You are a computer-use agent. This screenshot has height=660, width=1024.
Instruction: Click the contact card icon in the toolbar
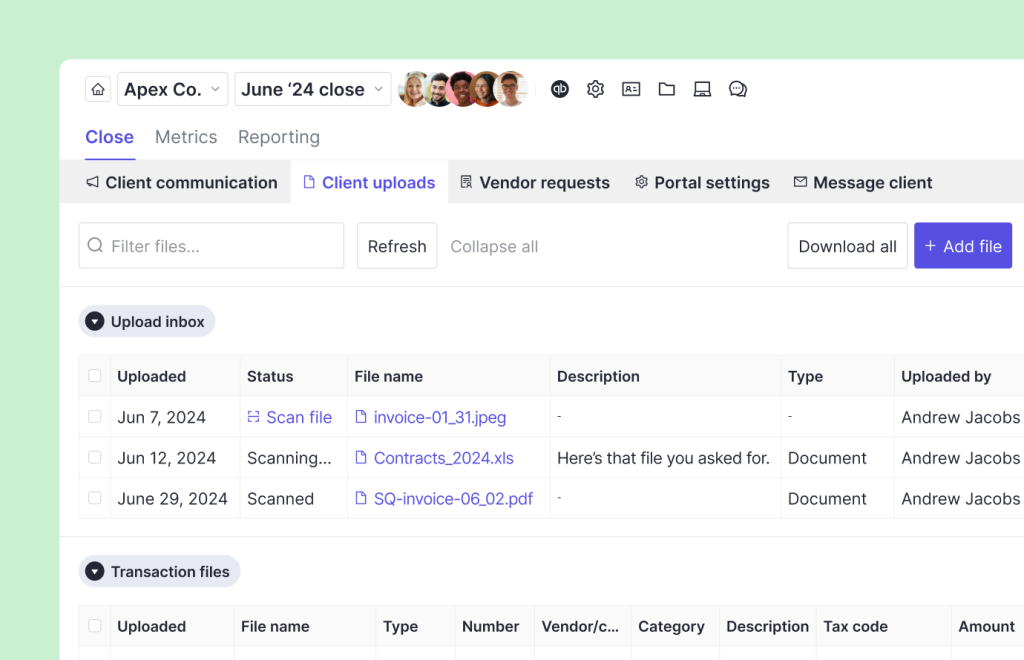[x=631, y=89]
